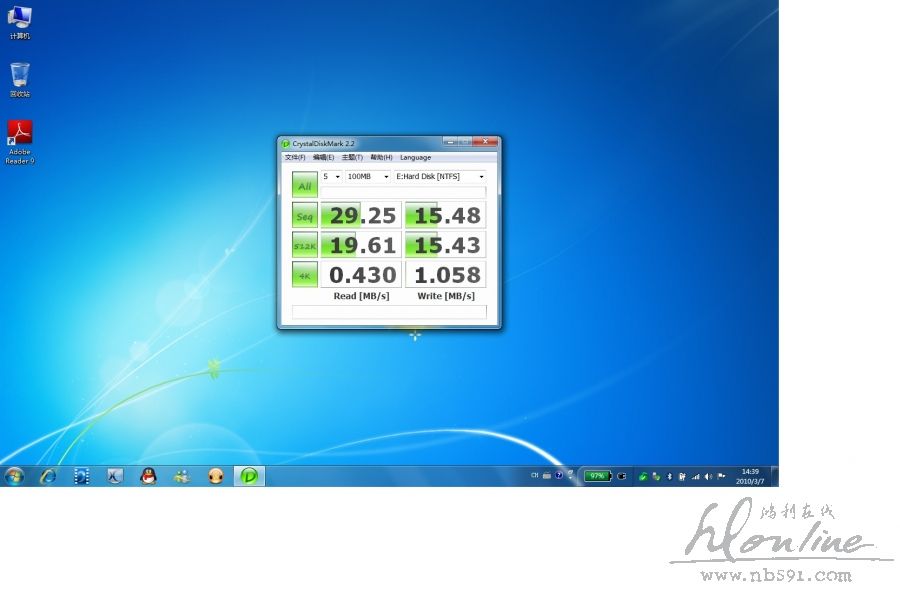
Task: Run all benchmarks with the All button
Action: (304, 185)
